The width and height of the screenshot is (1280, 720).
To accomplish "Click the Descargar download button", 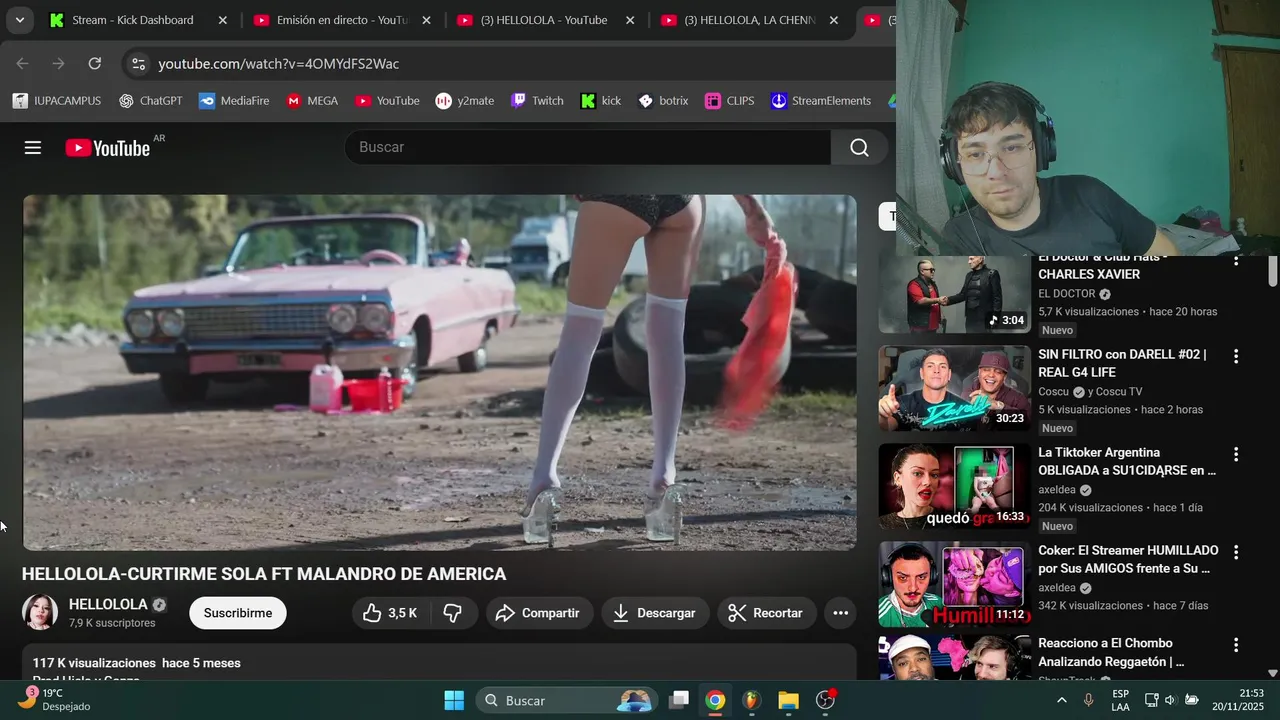I will [x=655, y=613].
